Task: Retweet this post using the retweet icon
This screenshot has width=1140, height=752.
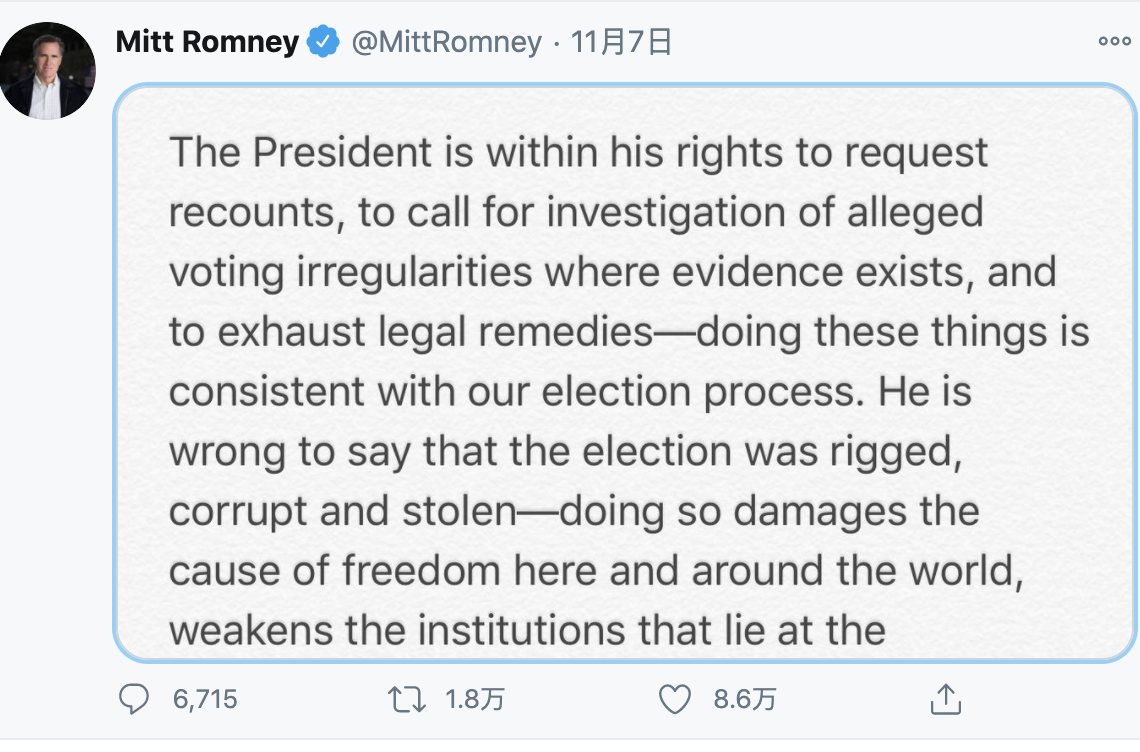Action: click(x=406, y=700)
